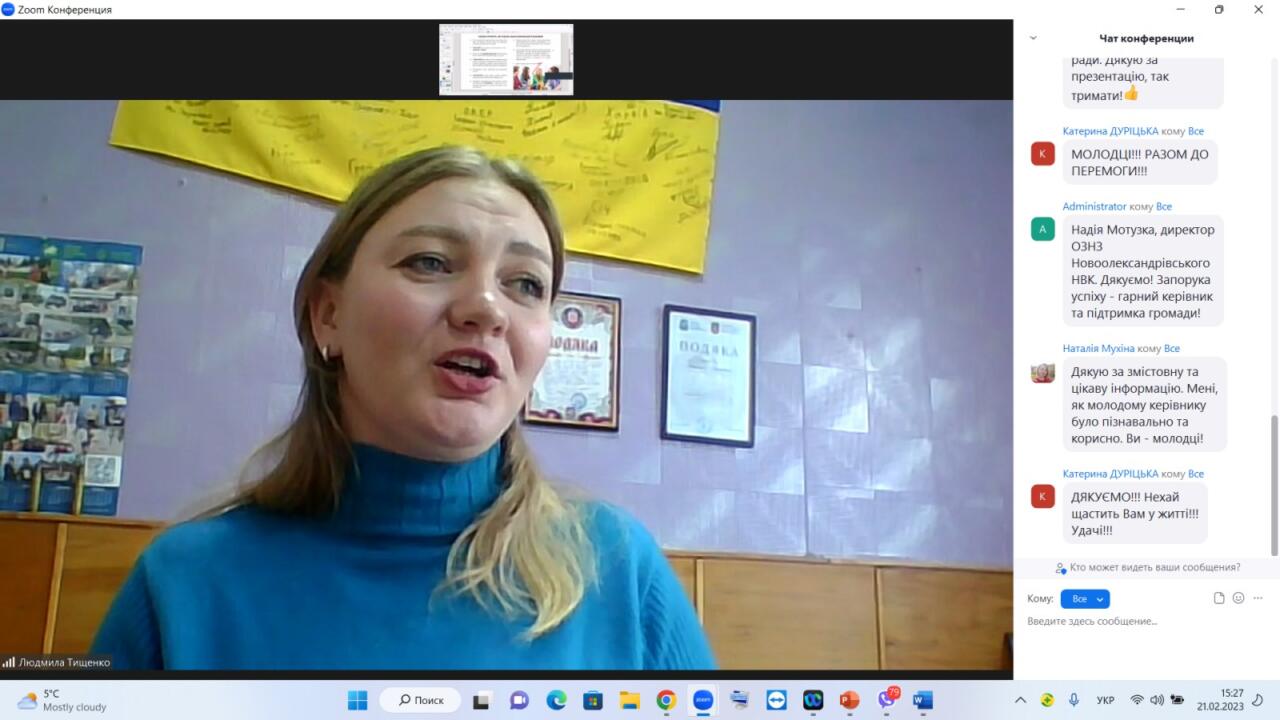Click the green A Administrator avatar
The image size is (1280, 720).
click(x=1043, y=229)
